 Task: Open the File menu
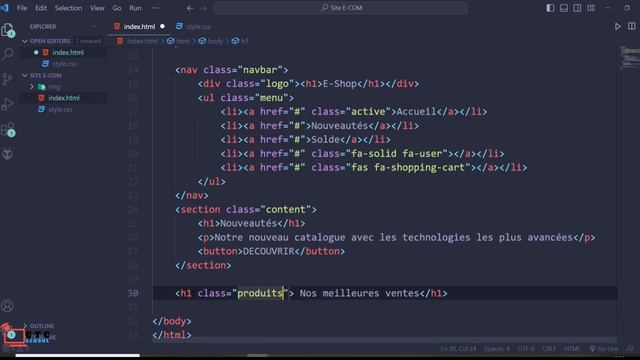point(22,8)
